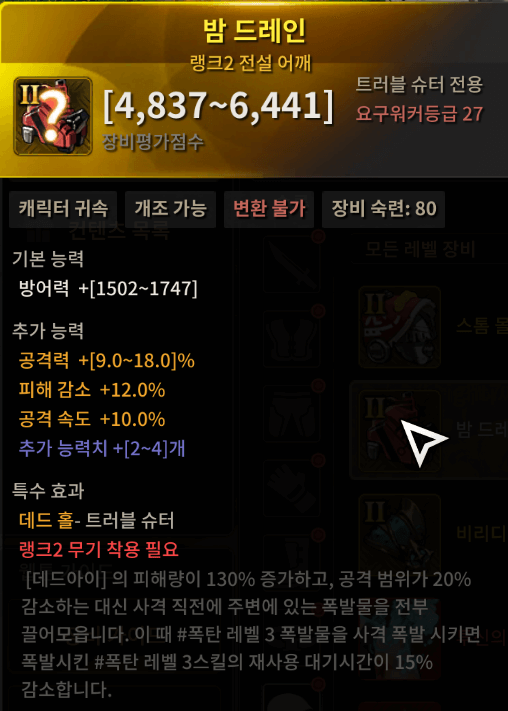Image resolution: width=508 pixels, height=711 pixels.
Task: Select the 스톰 몰 item name label
Action: pyautogui.click(x=482, y=326)
